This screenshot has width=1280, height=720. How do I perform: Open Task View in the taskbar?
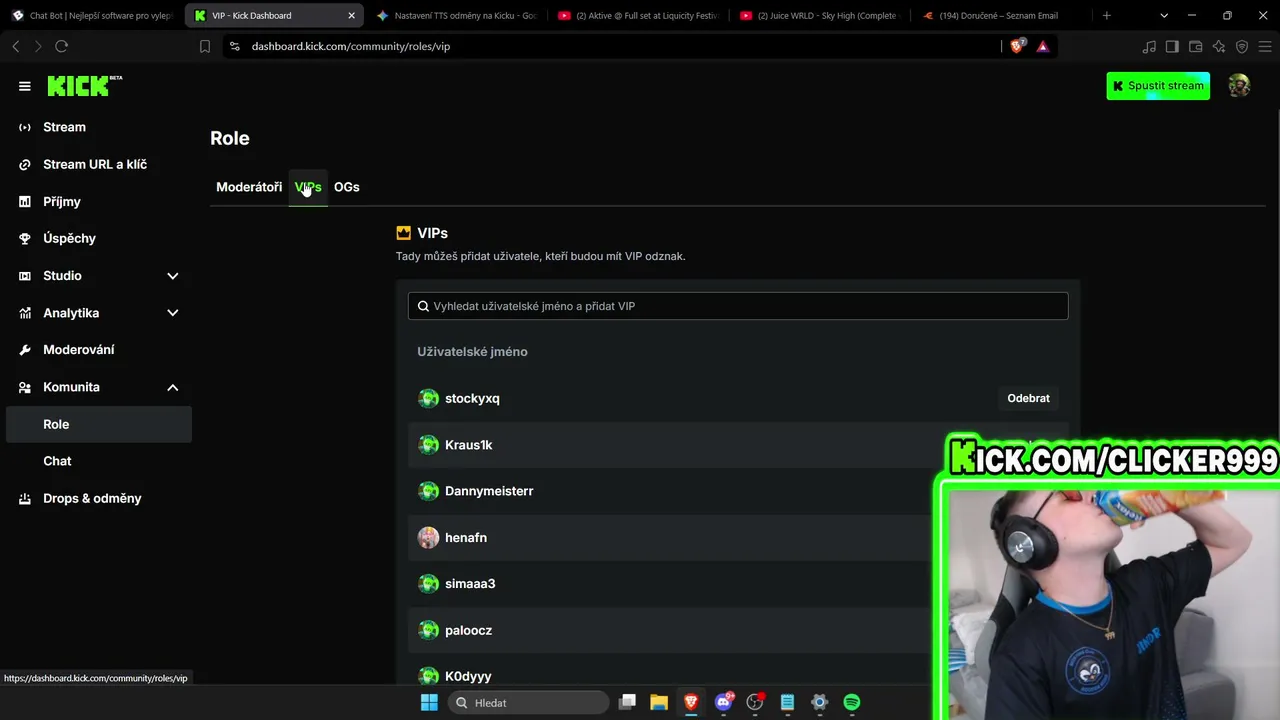click(627, 702)
